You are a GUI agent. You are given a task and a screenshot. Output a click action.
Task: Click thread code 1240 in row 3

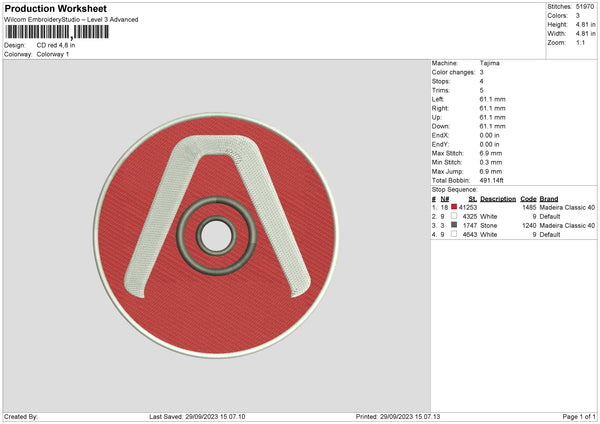[x=529, y=226]
